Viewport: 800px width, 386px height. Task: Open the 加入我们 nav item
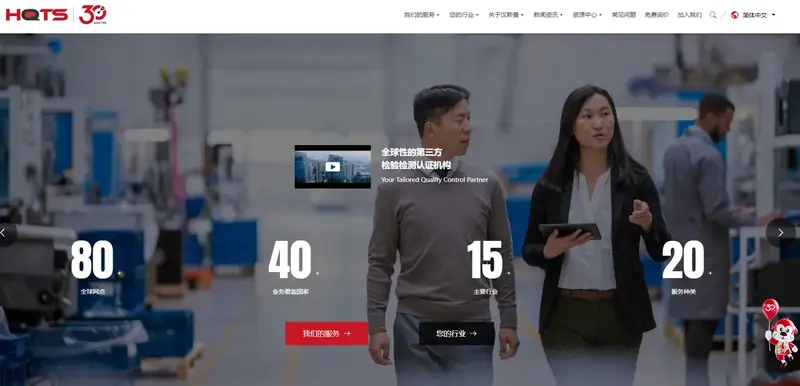click(689, 15)
